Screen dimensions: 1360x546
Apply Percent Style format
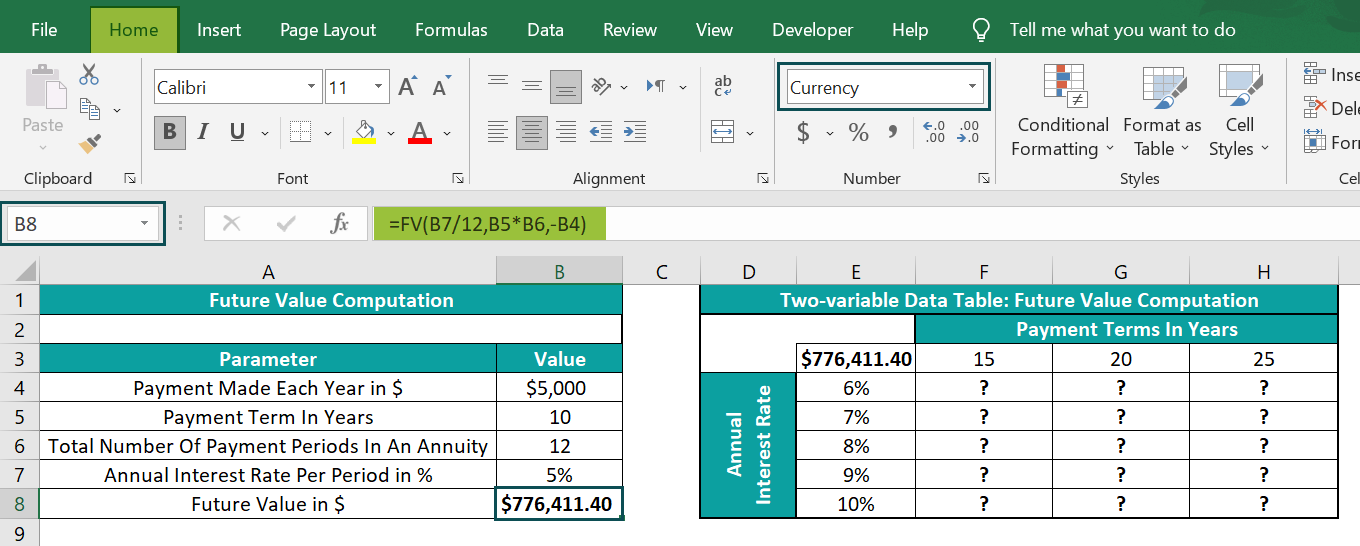(x=859, y=132)
